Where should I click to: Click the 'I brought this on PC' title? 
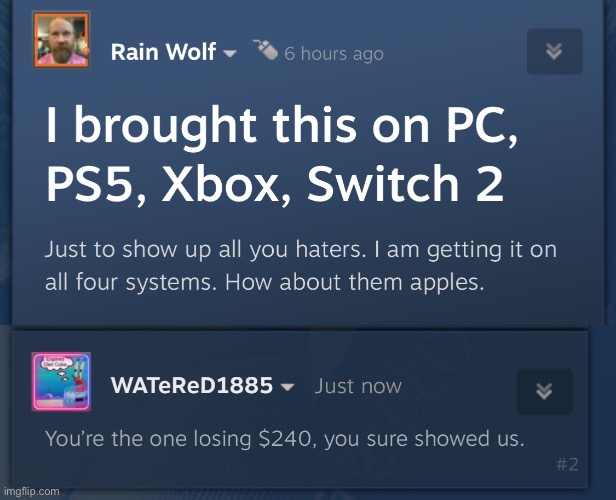tap(282, 125)
